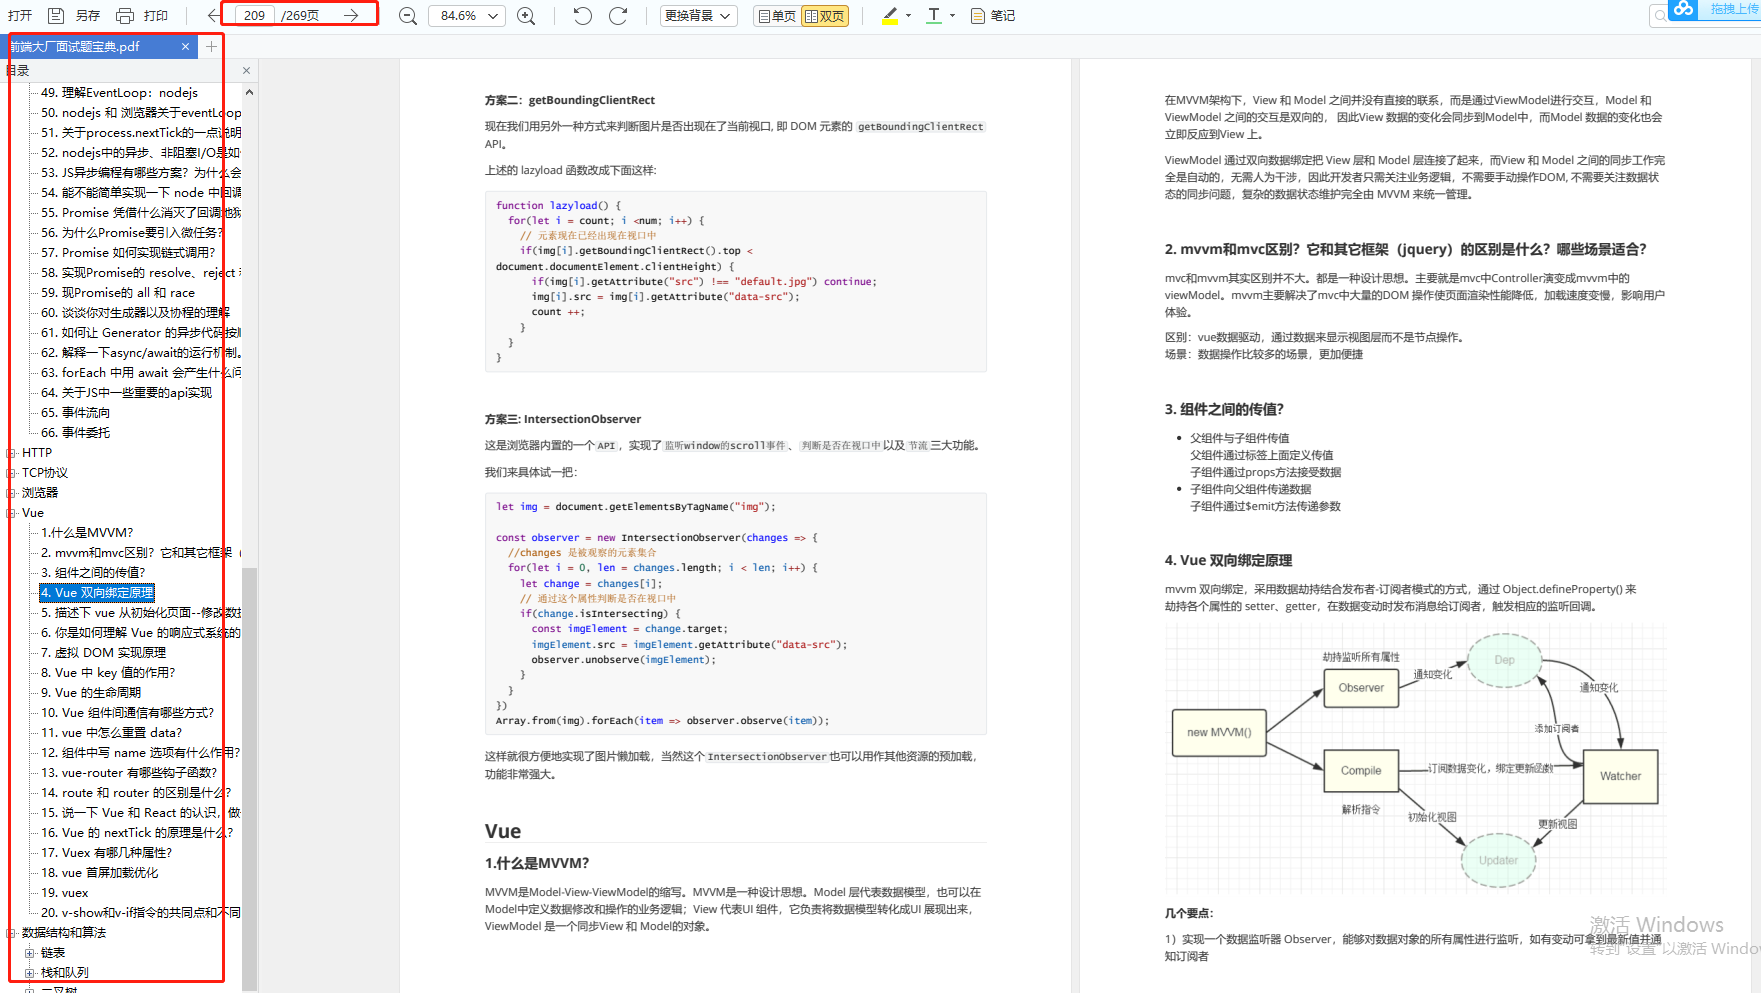Go to next page with right arrow
The width and height of the screenshot is (1761, 993).
pyautogui.click(x=351, y=16)
